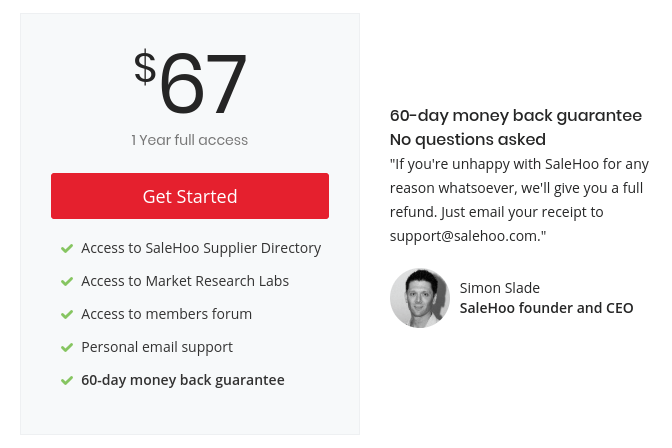Click 'Personal email support' list item
The width and height of the screenshot is (672, 448).
coord(157,347)
